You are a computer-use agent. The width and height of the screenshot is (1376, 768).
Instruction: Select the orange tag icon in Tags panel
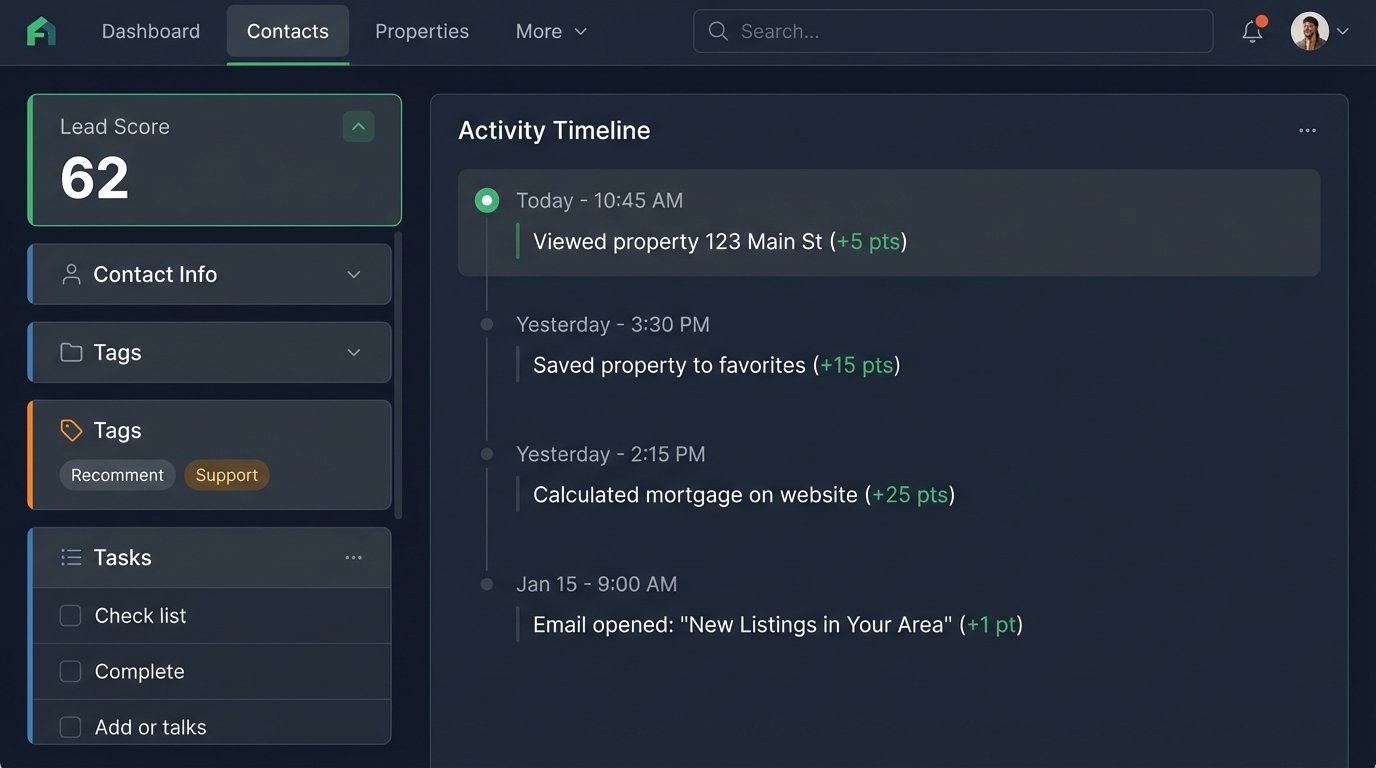coord(70,430)
